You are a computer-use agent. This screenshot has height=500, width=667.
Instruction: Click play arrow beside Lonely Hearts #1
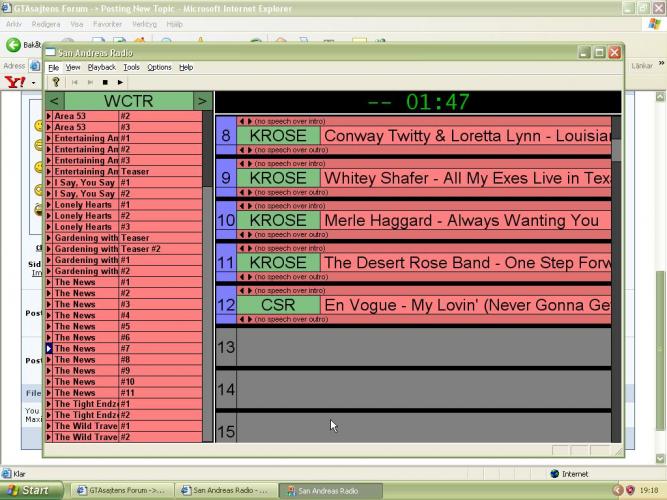pyautogui.click(x=51, y=205)
